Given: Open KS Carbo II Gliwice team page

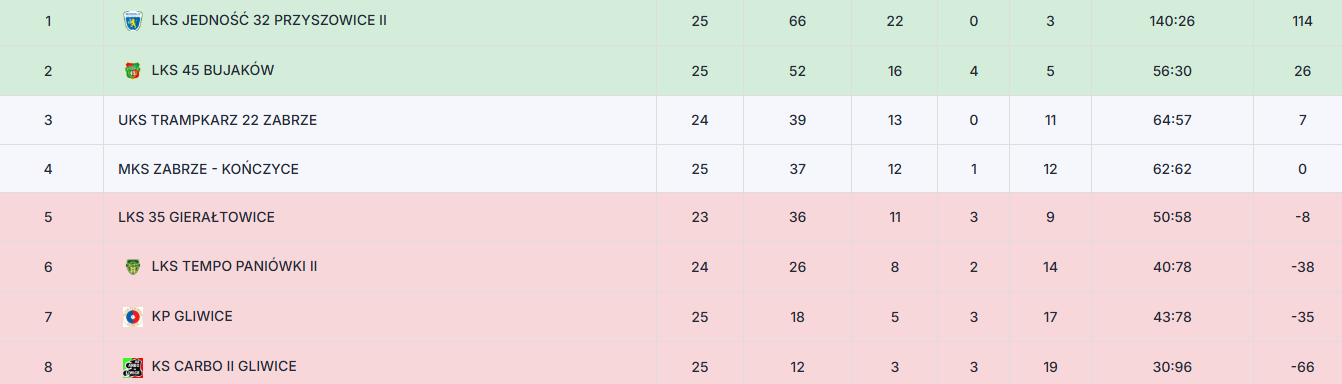Looking at the screenshot, I should coord(224,367).
